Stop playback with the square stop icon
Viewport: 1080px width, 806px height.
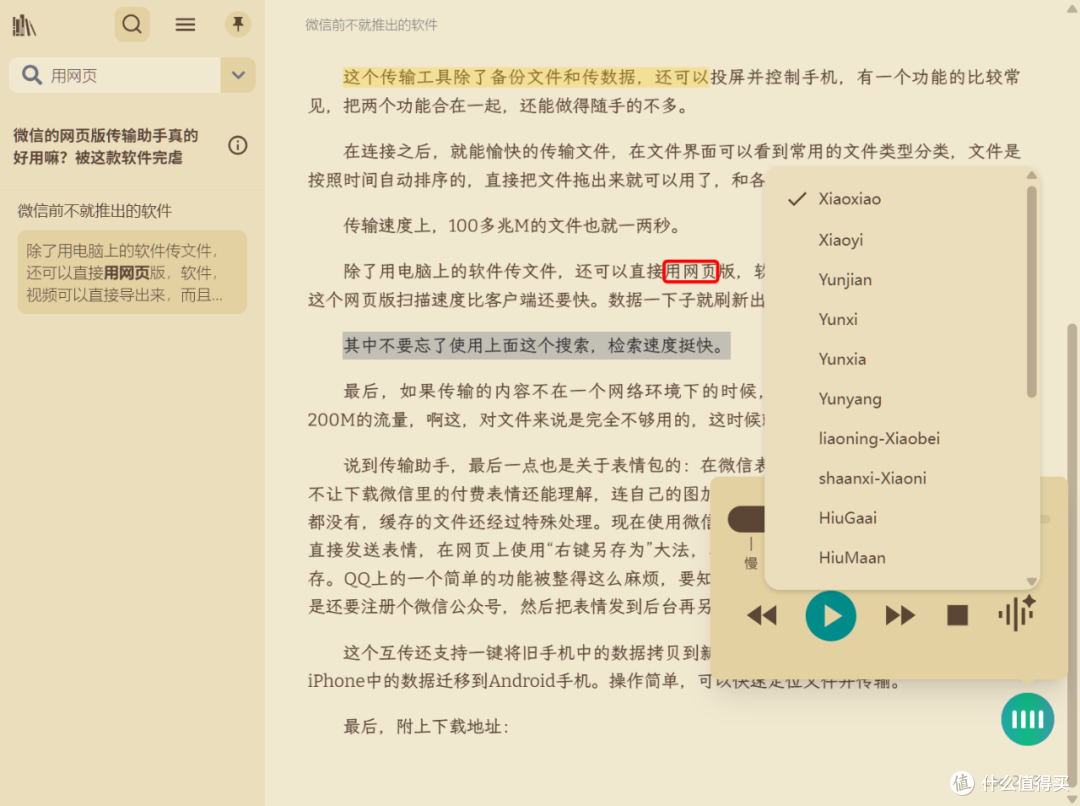point(956,615)
